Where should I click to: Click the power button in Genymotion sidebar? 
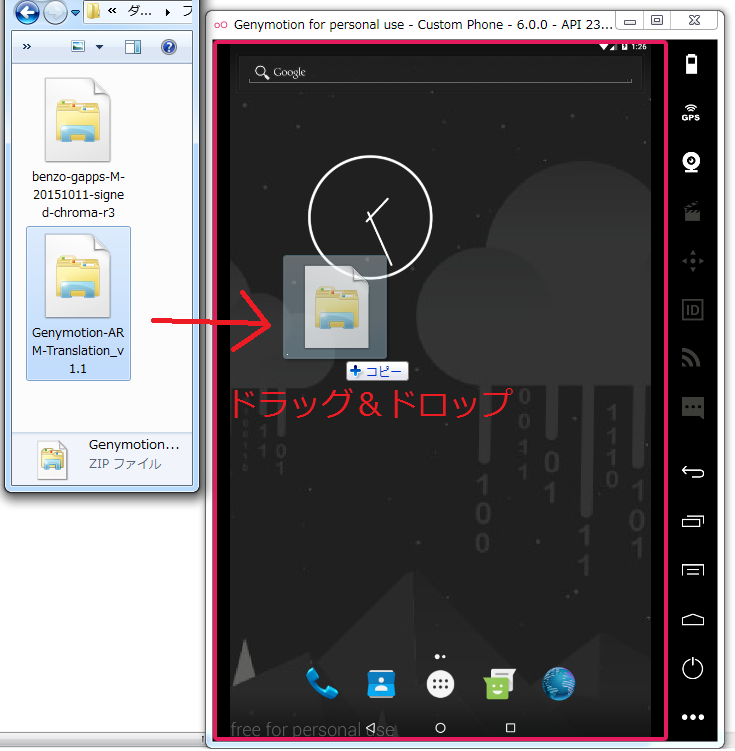[x=692, y=668]
